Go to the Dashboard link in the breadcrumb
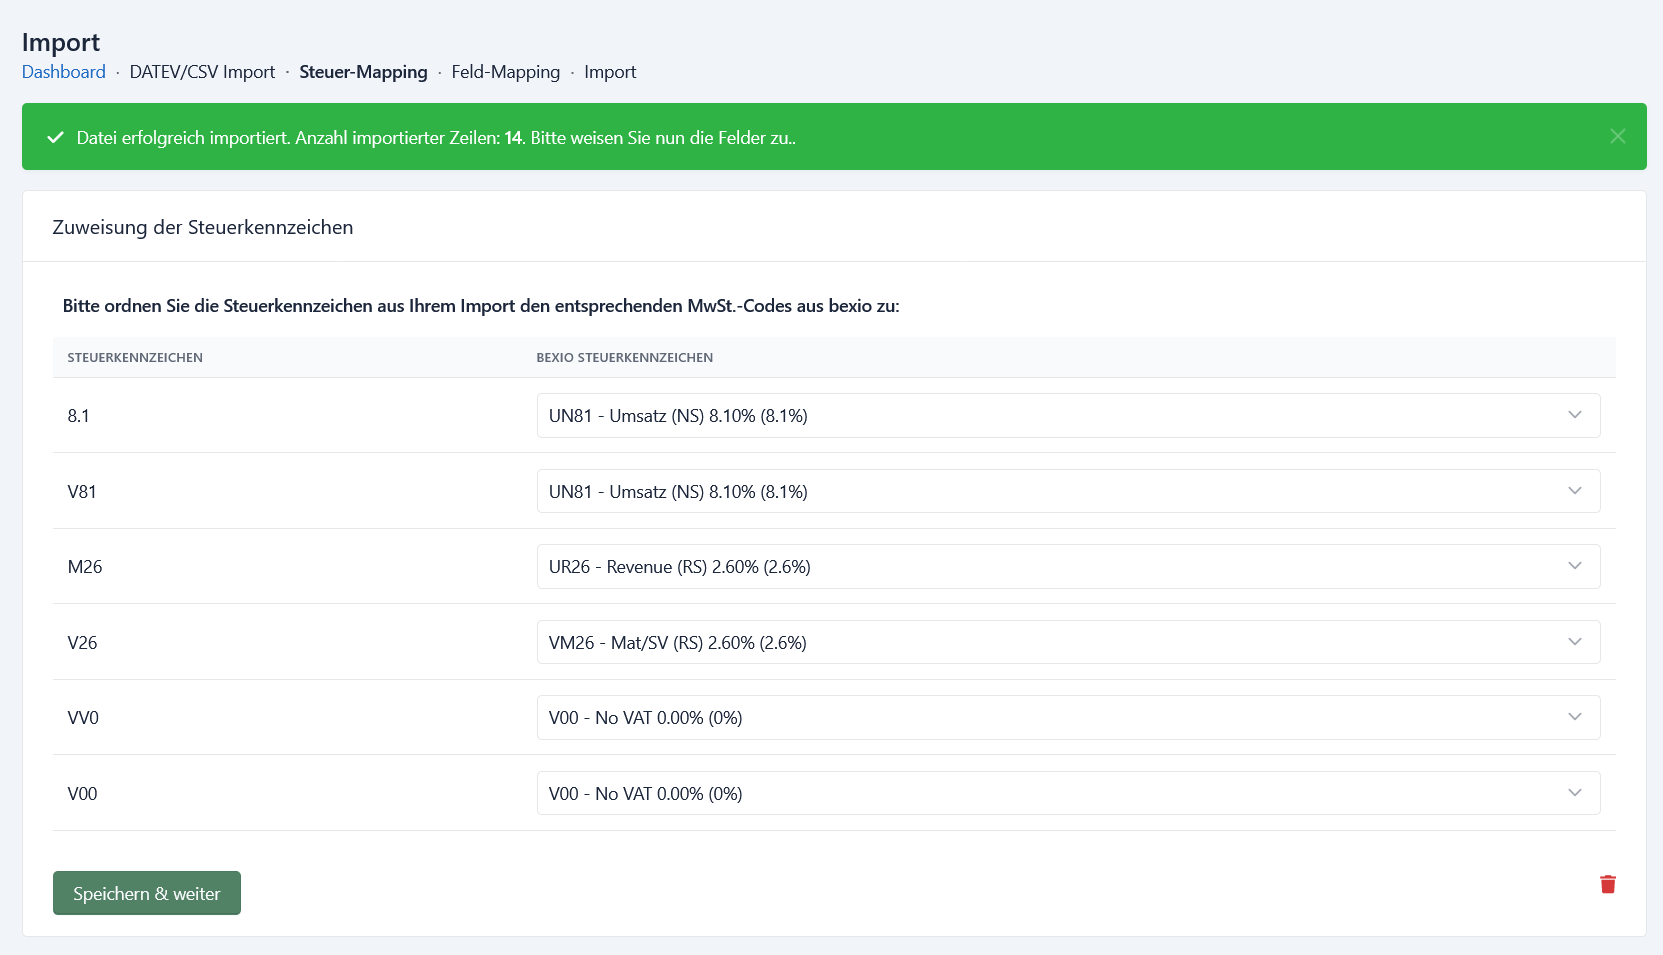 tap(64, 72)
